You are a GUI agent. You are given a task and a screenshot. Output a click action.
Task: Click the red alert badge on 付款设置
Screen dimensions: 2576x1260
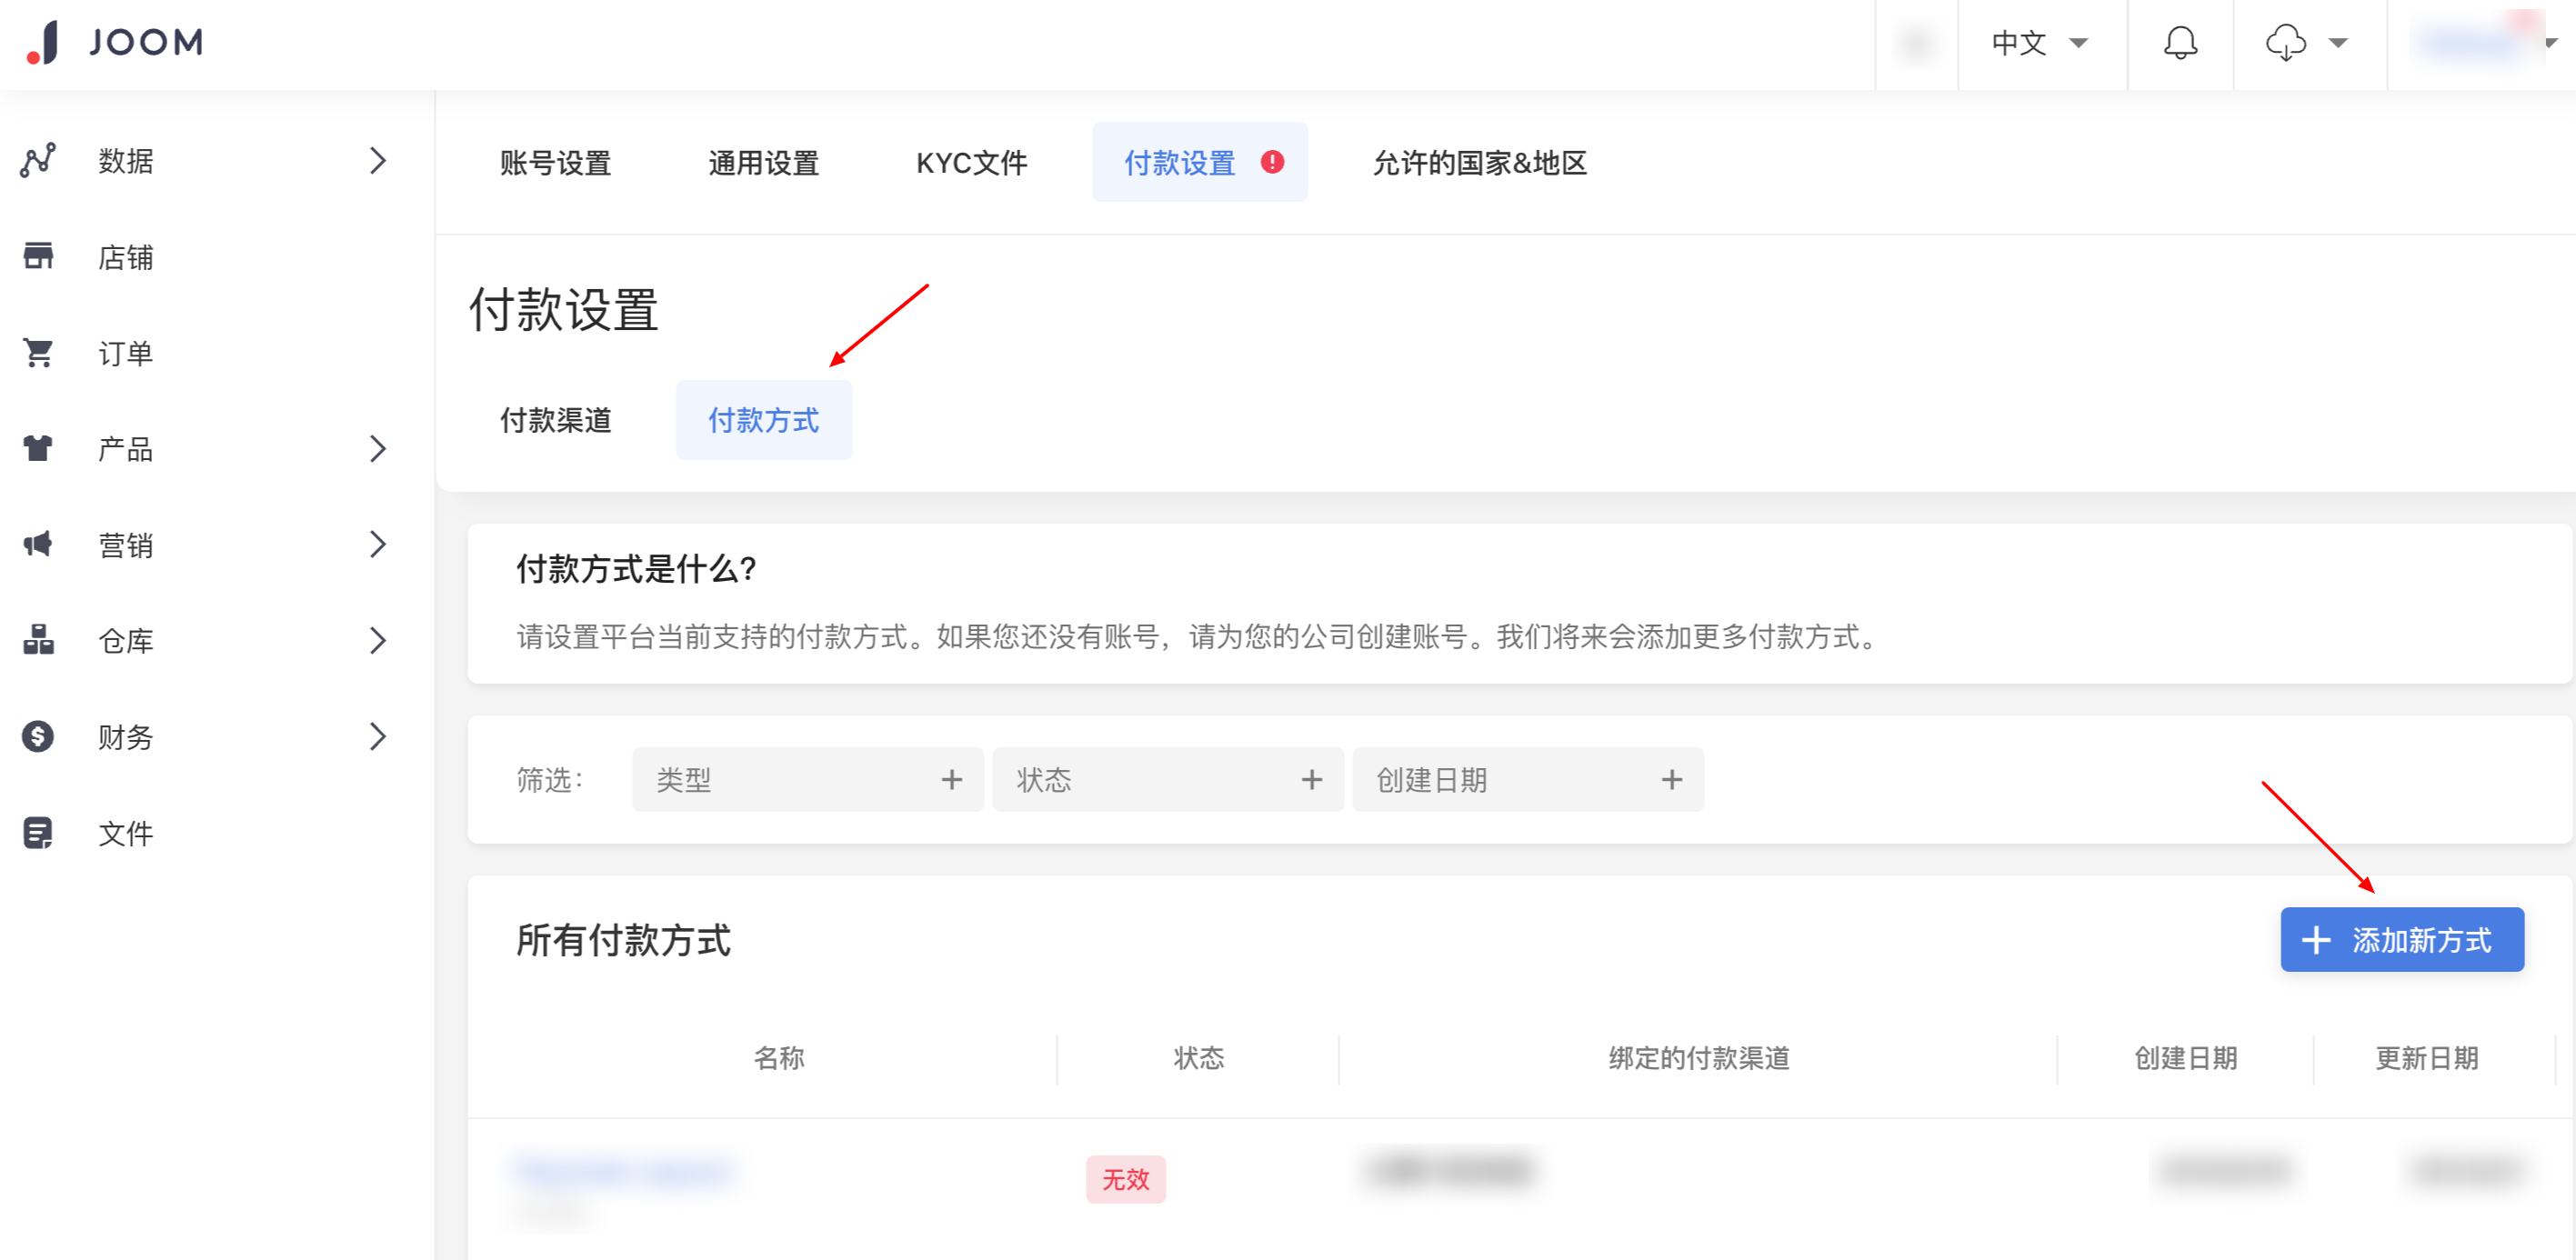tap(1272, 162)
